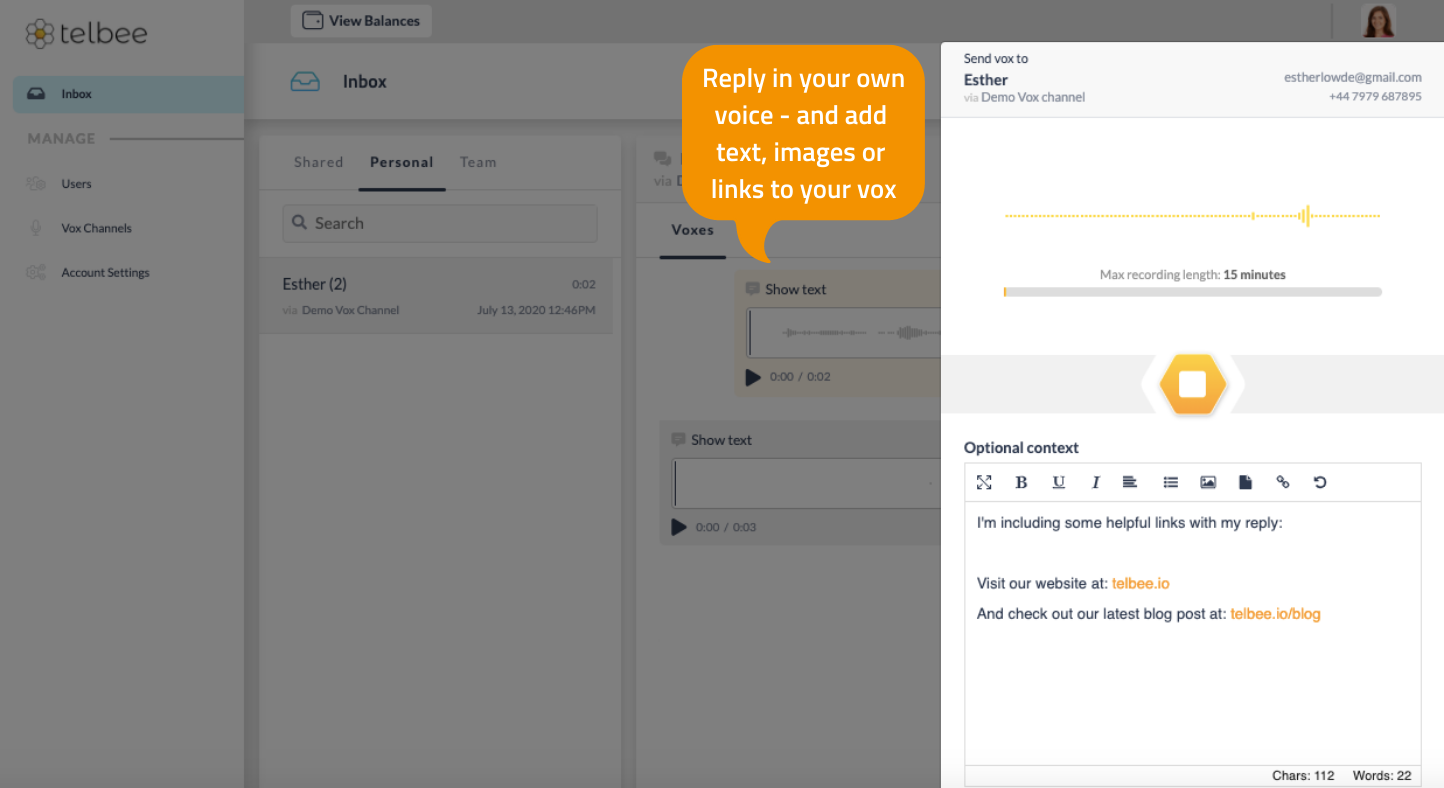Click the live recording waveform
The width and height of the screenshot is (1444, 788).
(1192, 215)
